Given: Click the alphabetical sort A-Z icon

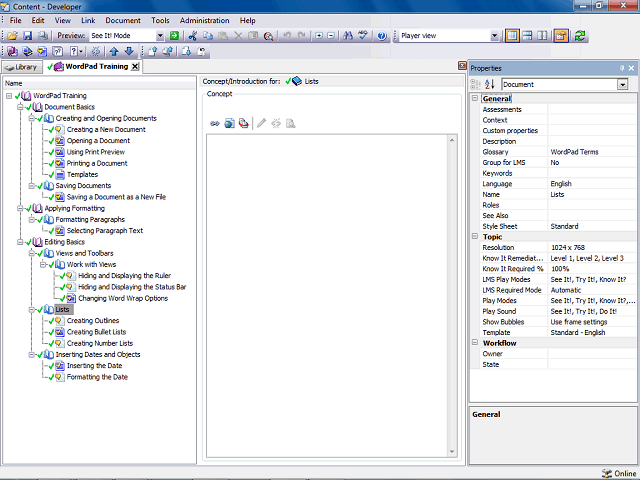Looking at the screenshot, I should [x=490, y=84].
